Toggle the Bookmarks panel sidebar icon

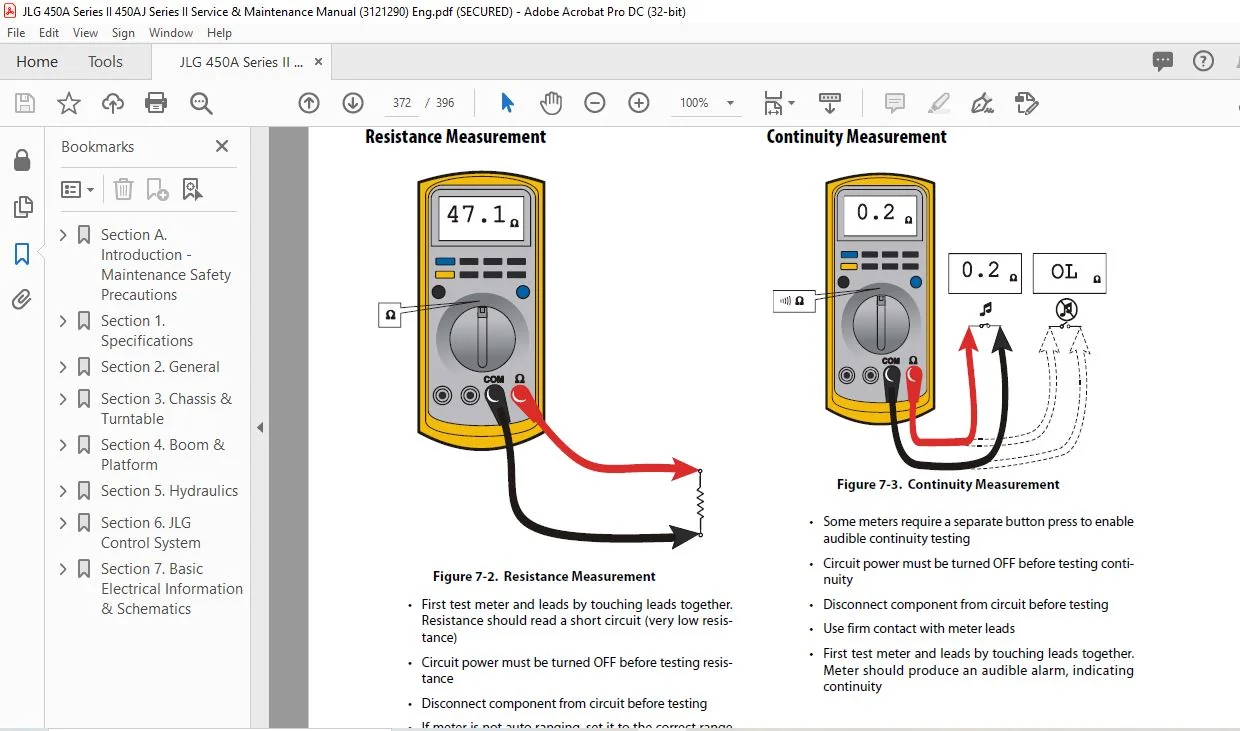21,254
